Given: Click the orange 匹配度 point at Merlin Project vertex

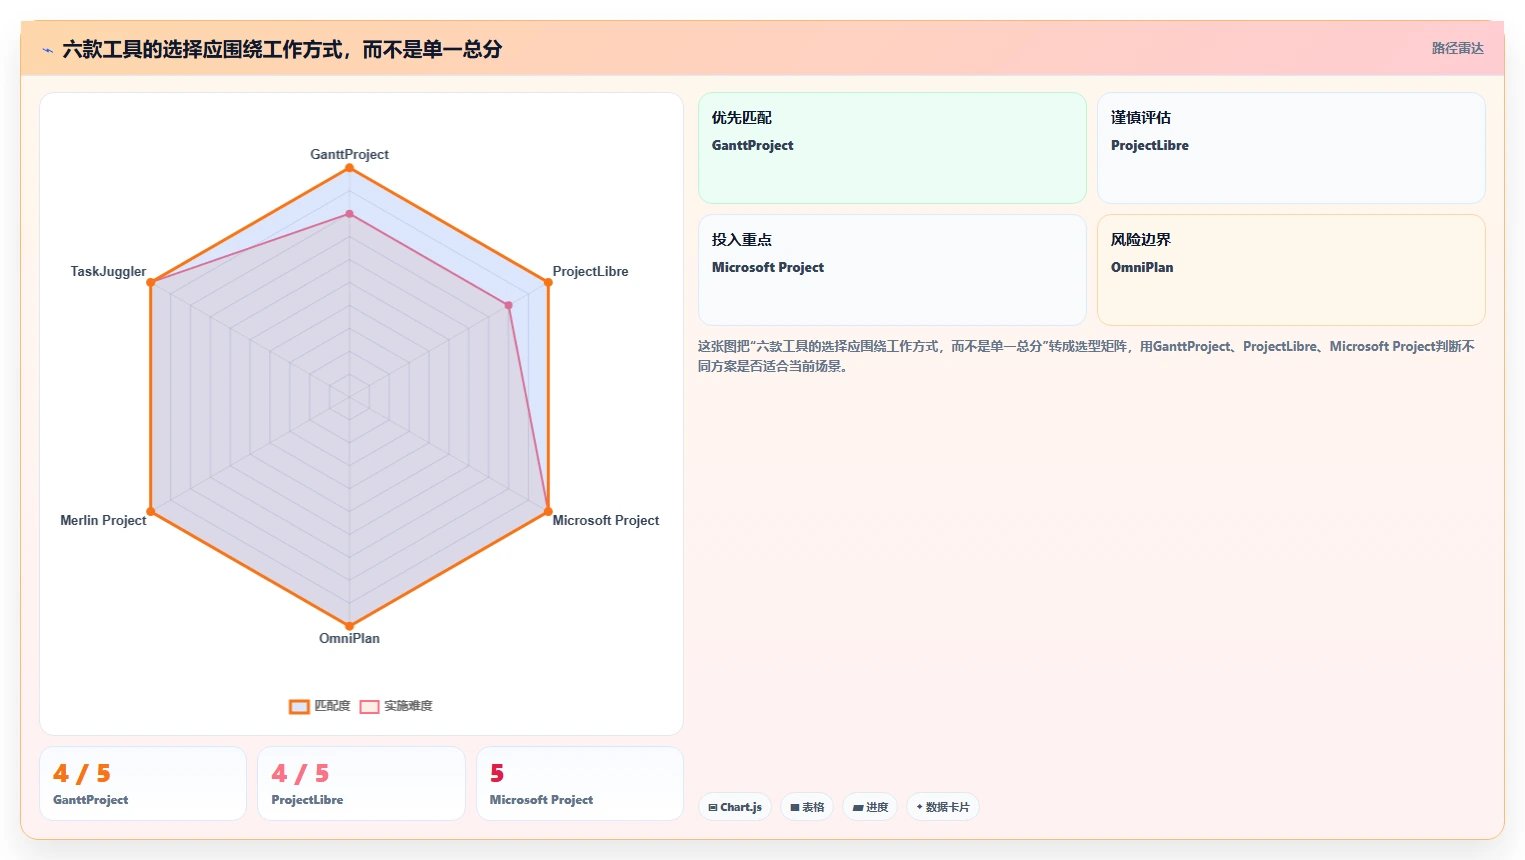Looking at the screenshot, I should 151,512.
